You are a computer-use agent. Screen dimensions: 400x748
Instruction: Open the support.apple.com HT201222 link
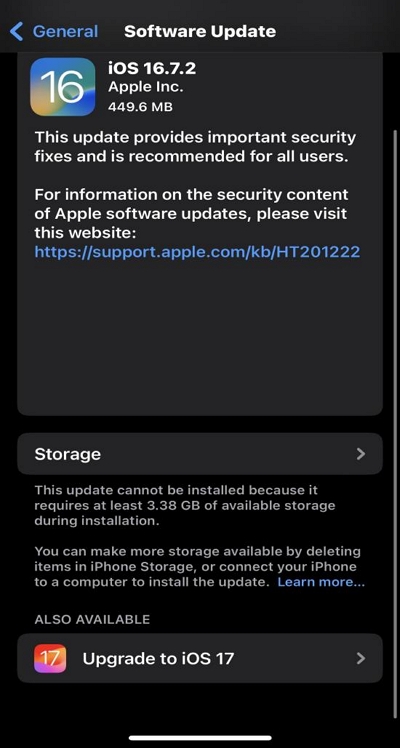[x=197, y=252]
